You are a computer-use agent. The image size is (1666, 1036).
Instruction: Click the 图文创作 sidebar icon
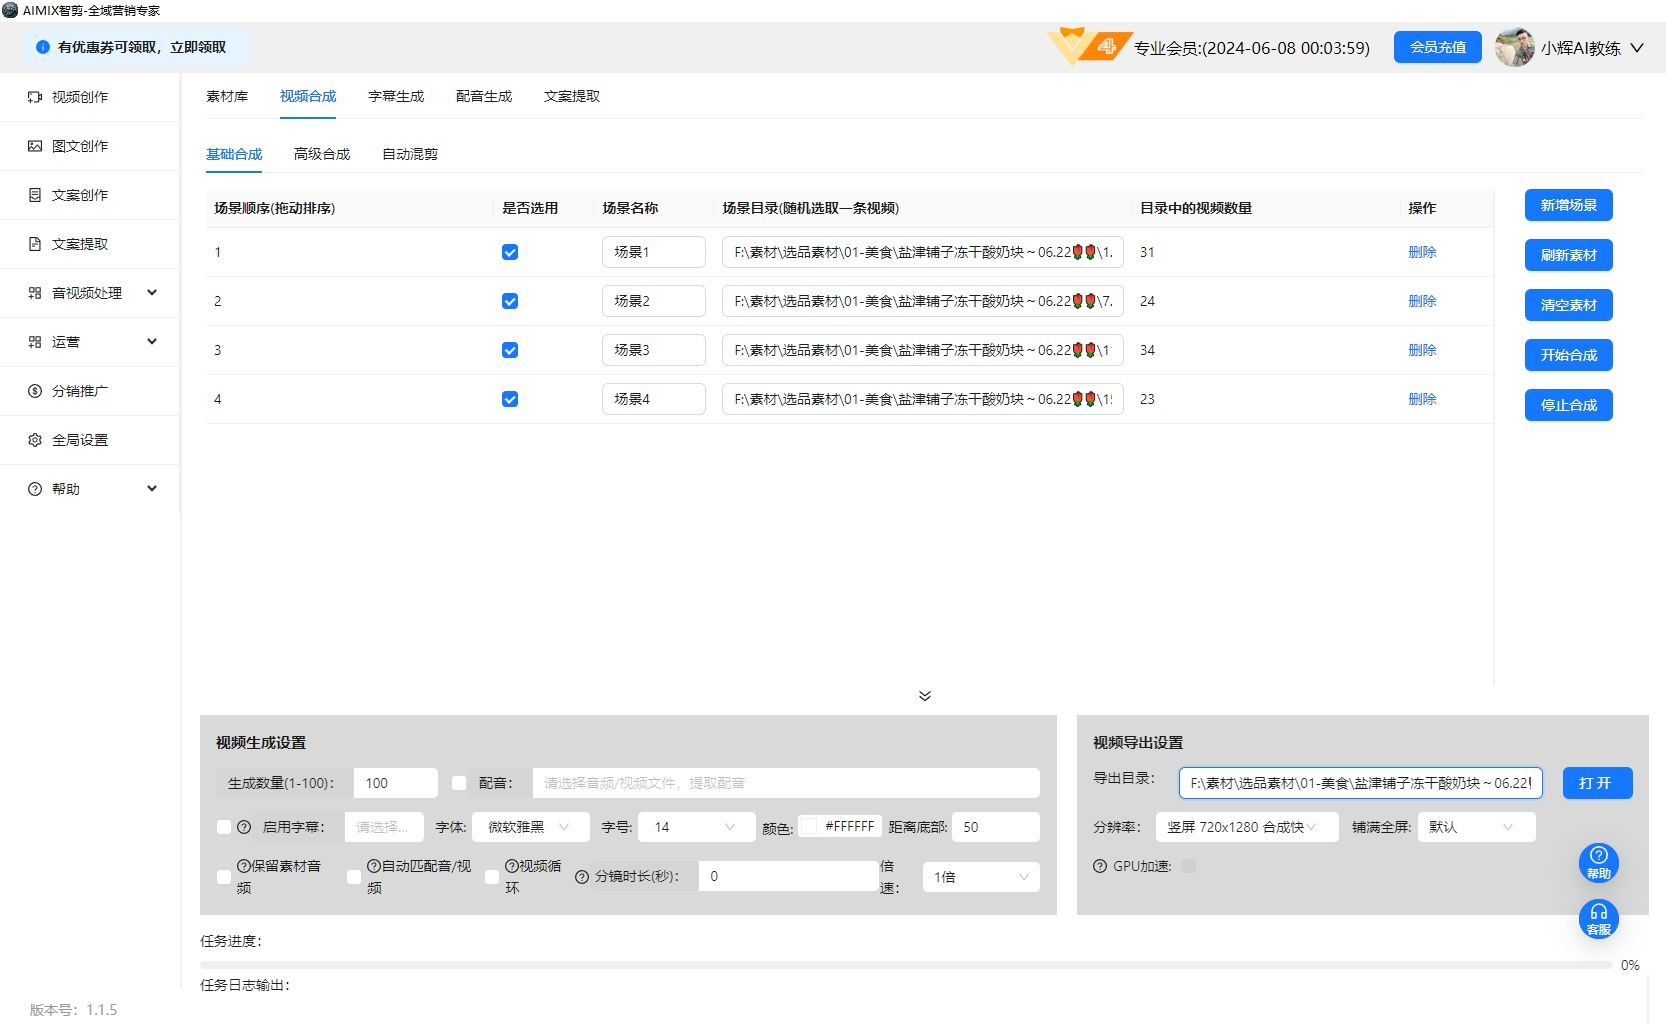coord(35,146)
